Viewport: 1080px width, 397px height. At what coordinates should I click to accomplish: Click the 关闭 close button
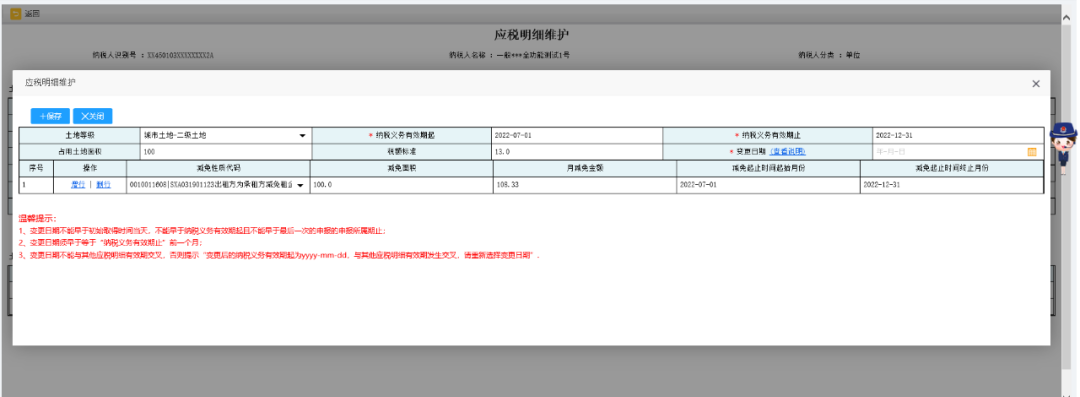pos(92,116)
